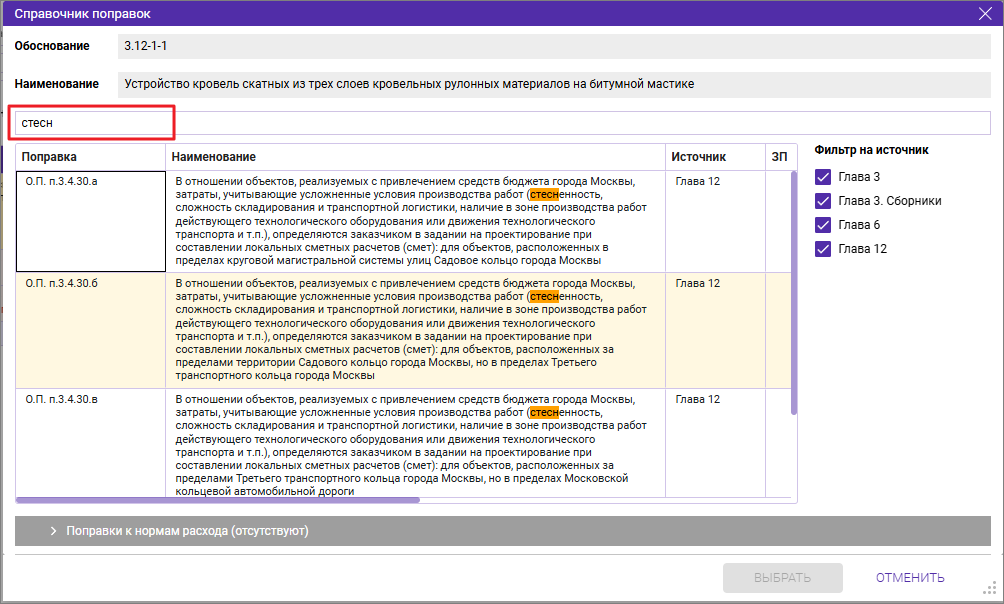The height and width of the screenshot is (604, 1004).
Task: Expand Поправки к нормам расхода section
Action: click(x=186, y=531)
